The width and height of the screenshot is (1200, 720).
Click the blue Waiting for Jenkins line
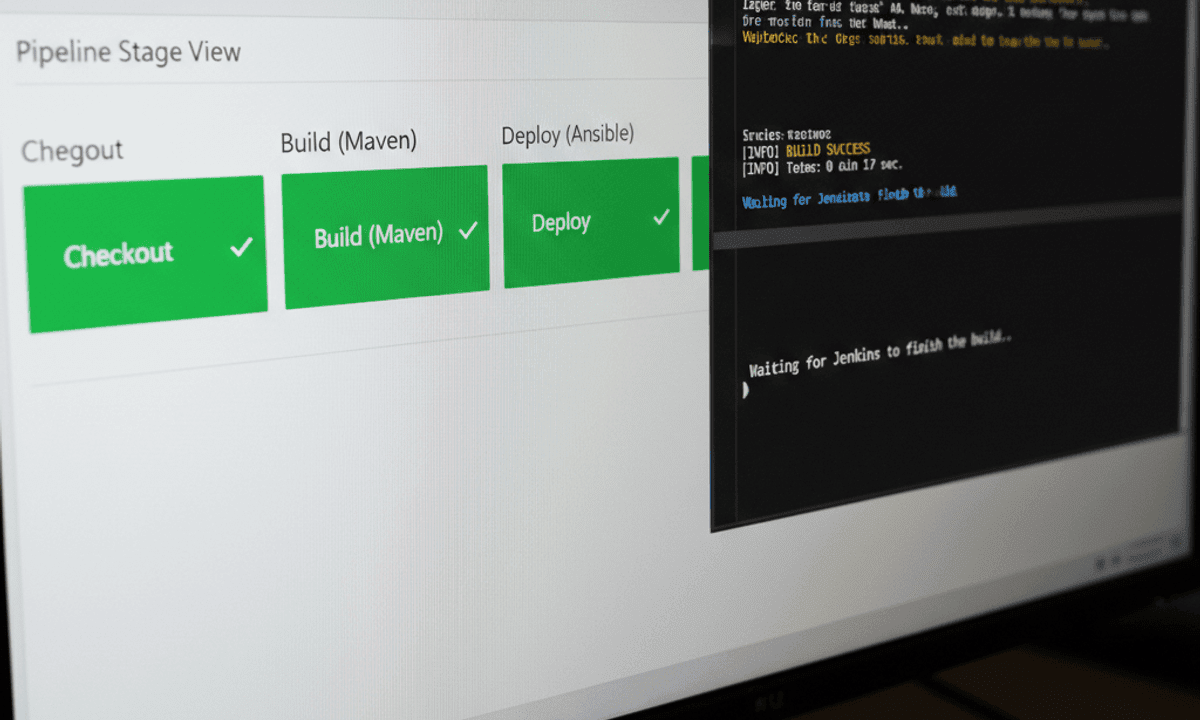(x=848, y=198)
